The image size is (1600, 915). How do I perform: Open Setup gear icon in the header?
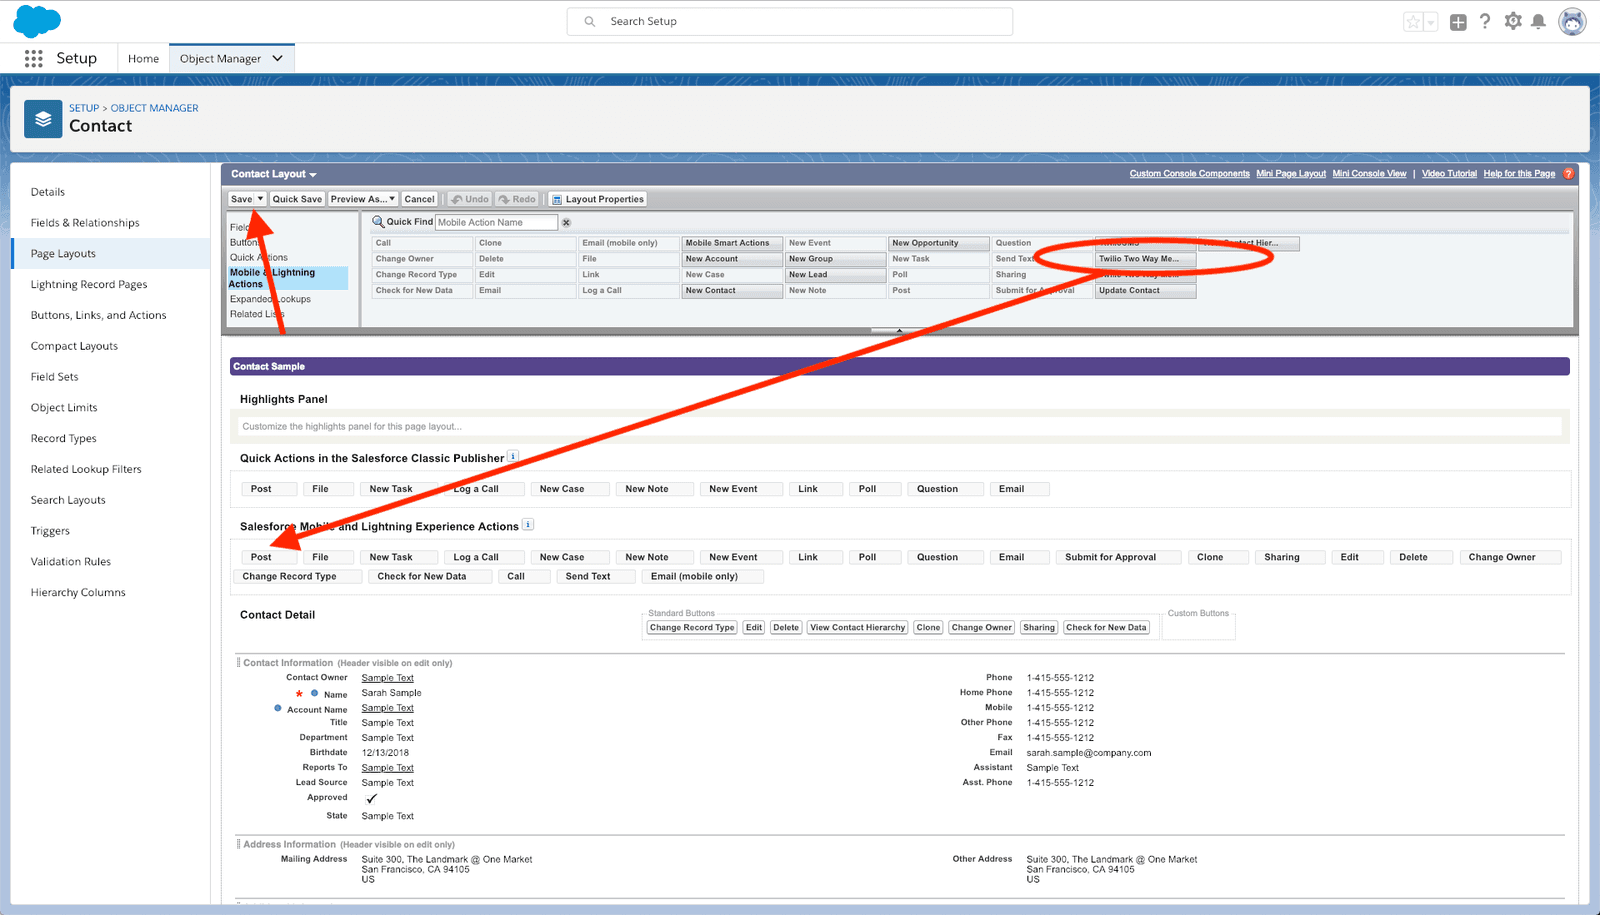[1513, 21]
